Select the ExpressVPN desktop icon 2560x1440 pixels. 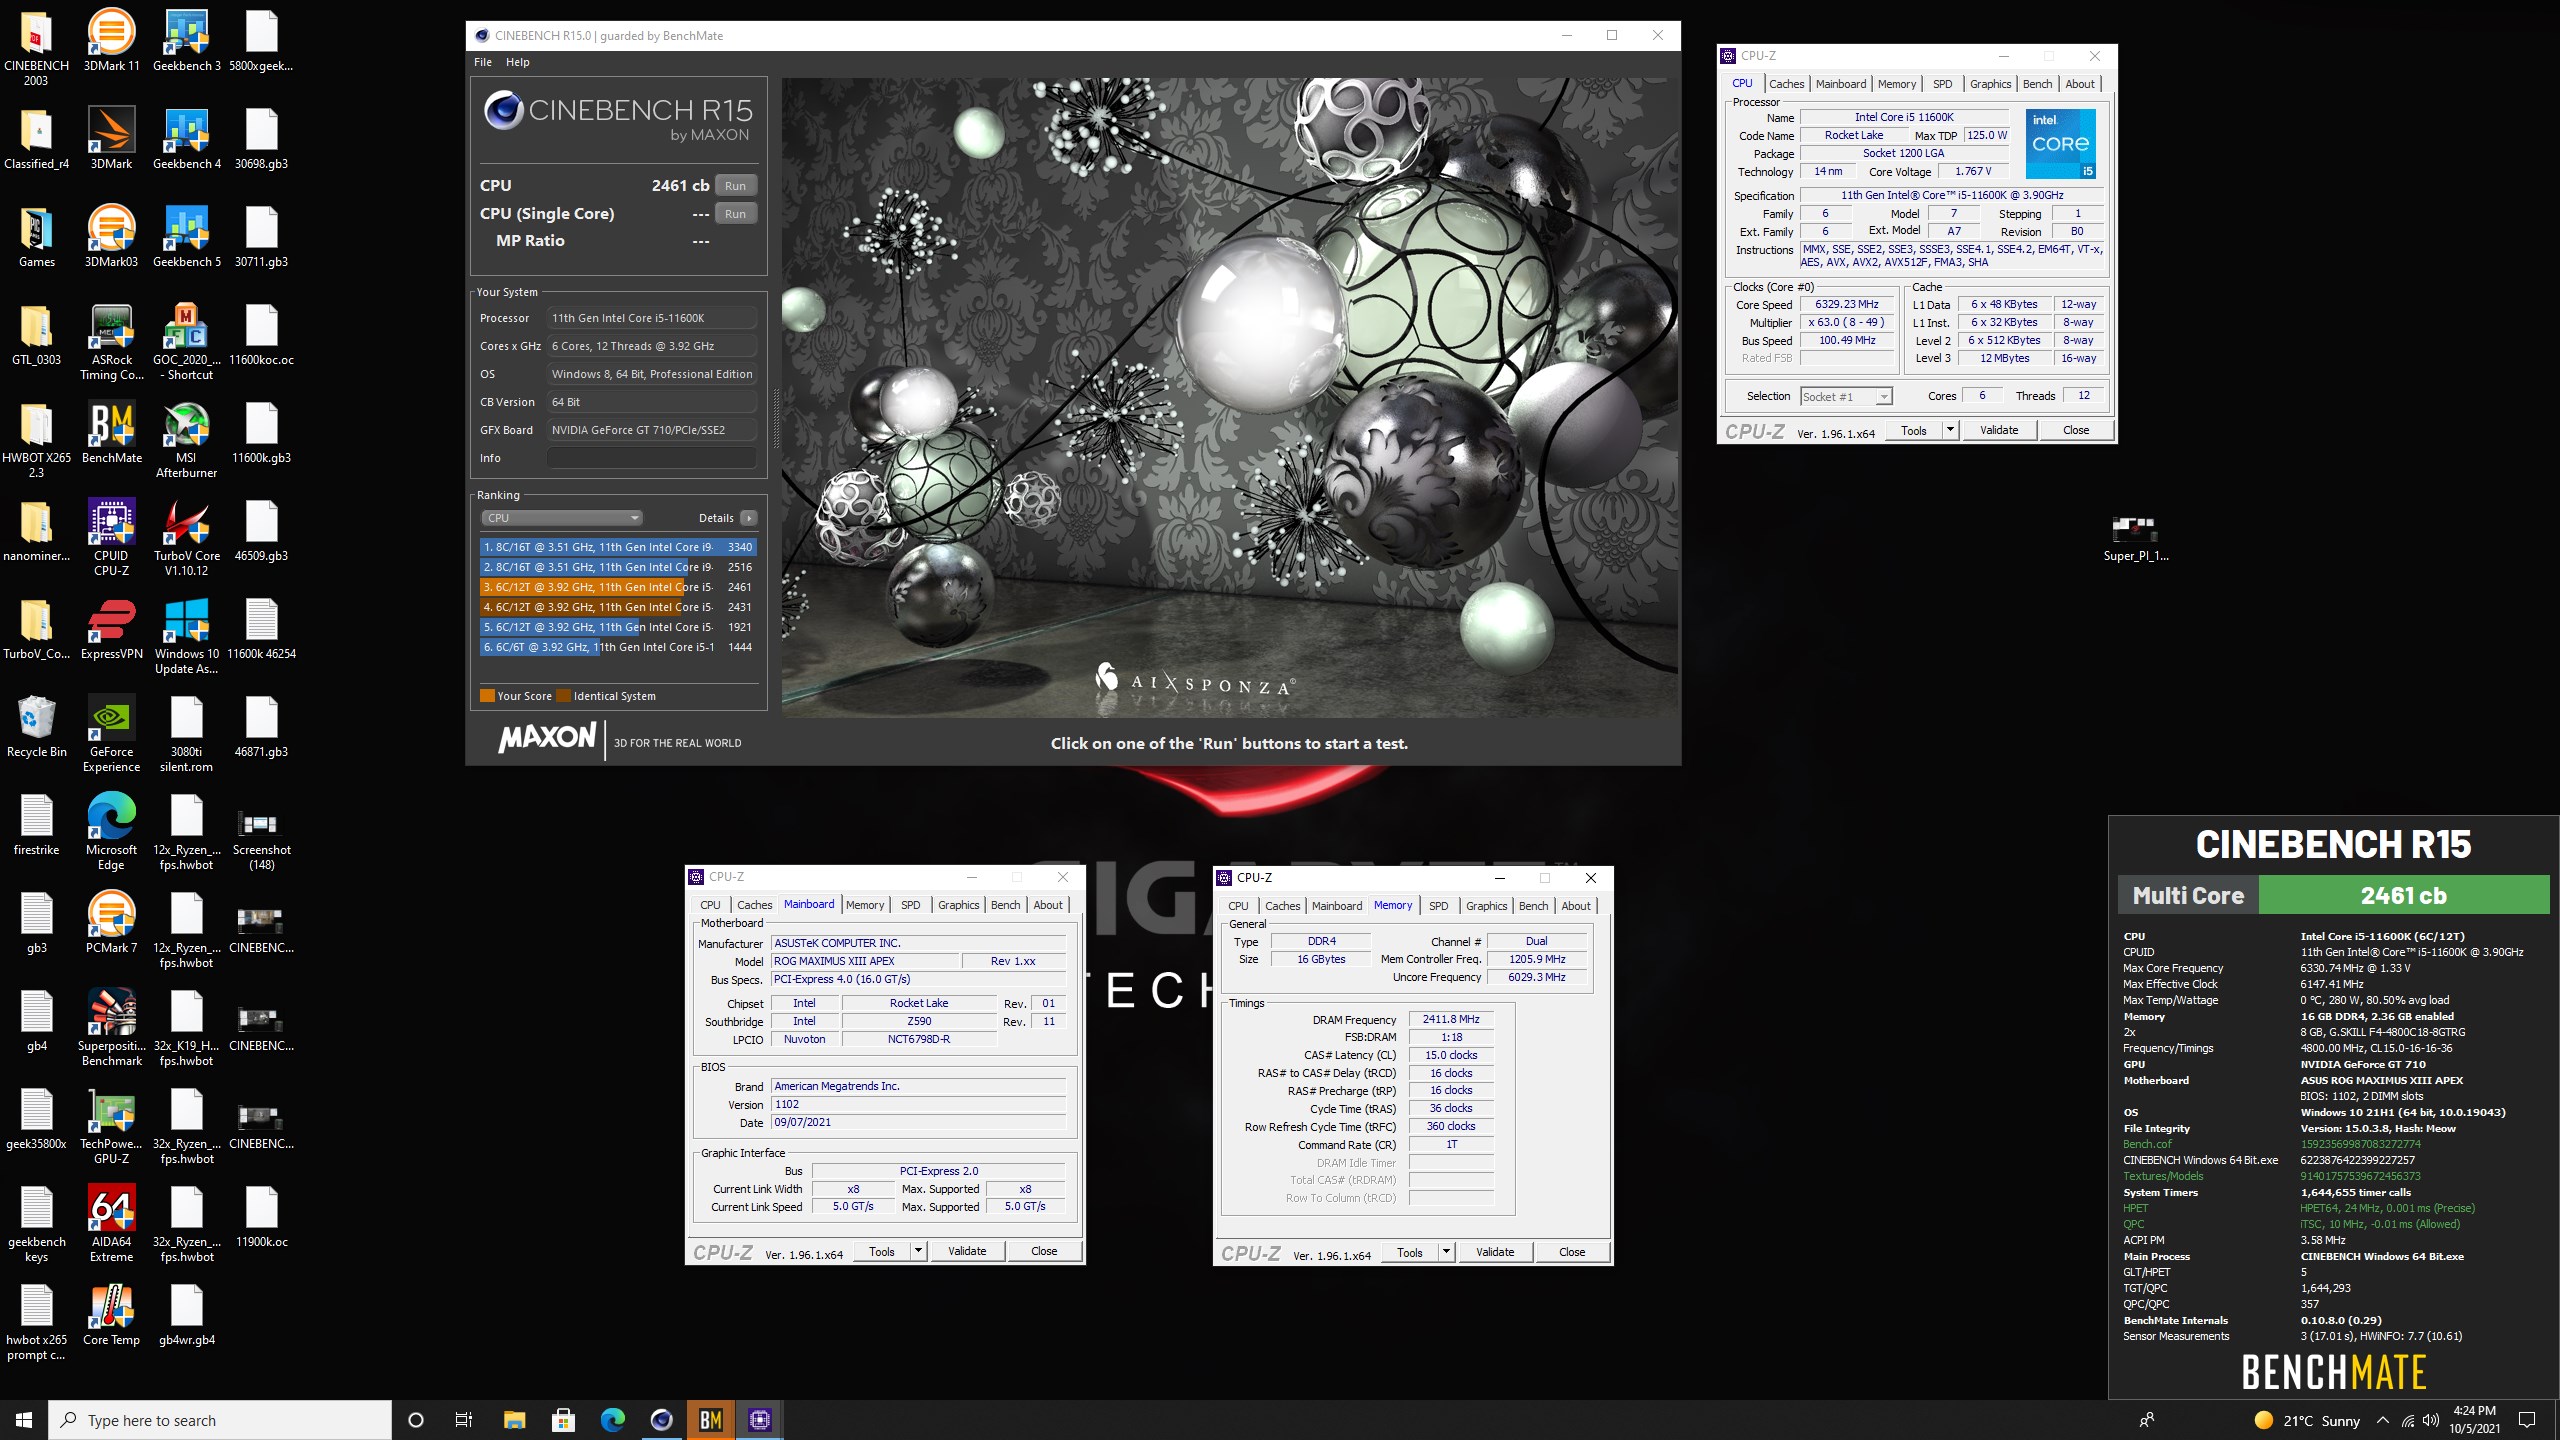111,629
